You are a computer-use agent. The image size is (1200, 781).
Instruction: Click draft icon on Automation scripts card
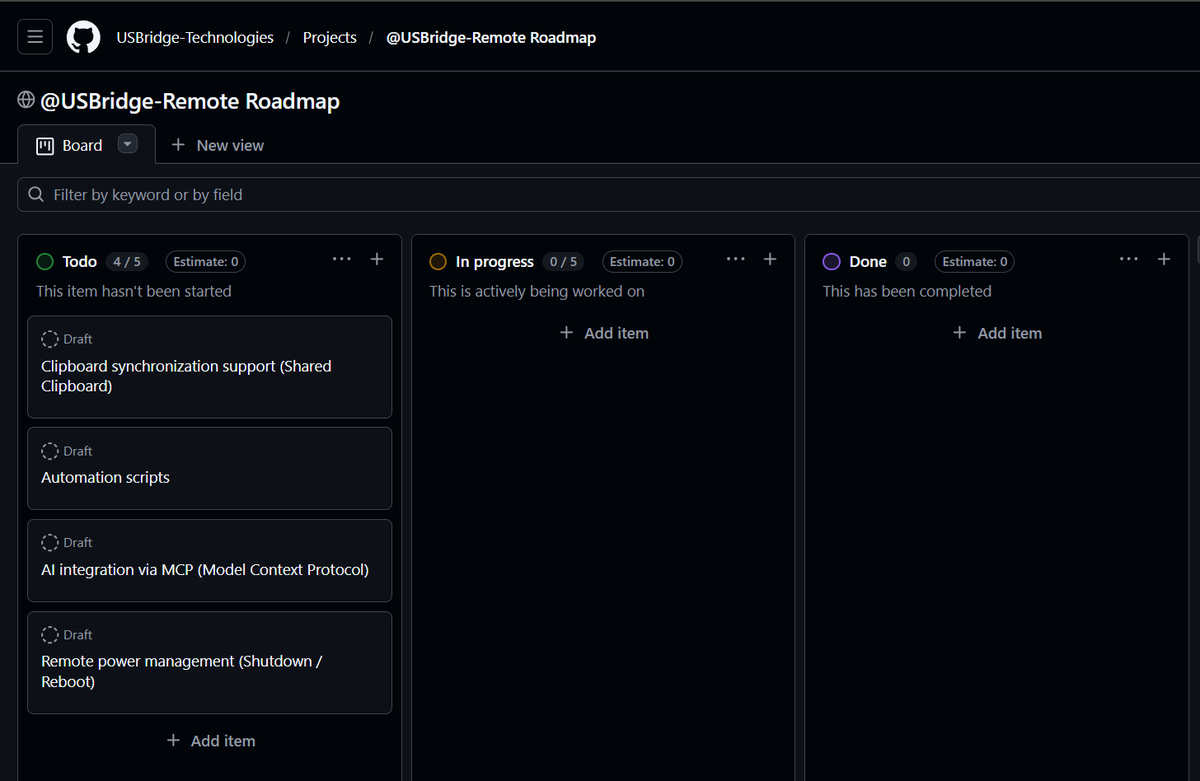point(50,451)
